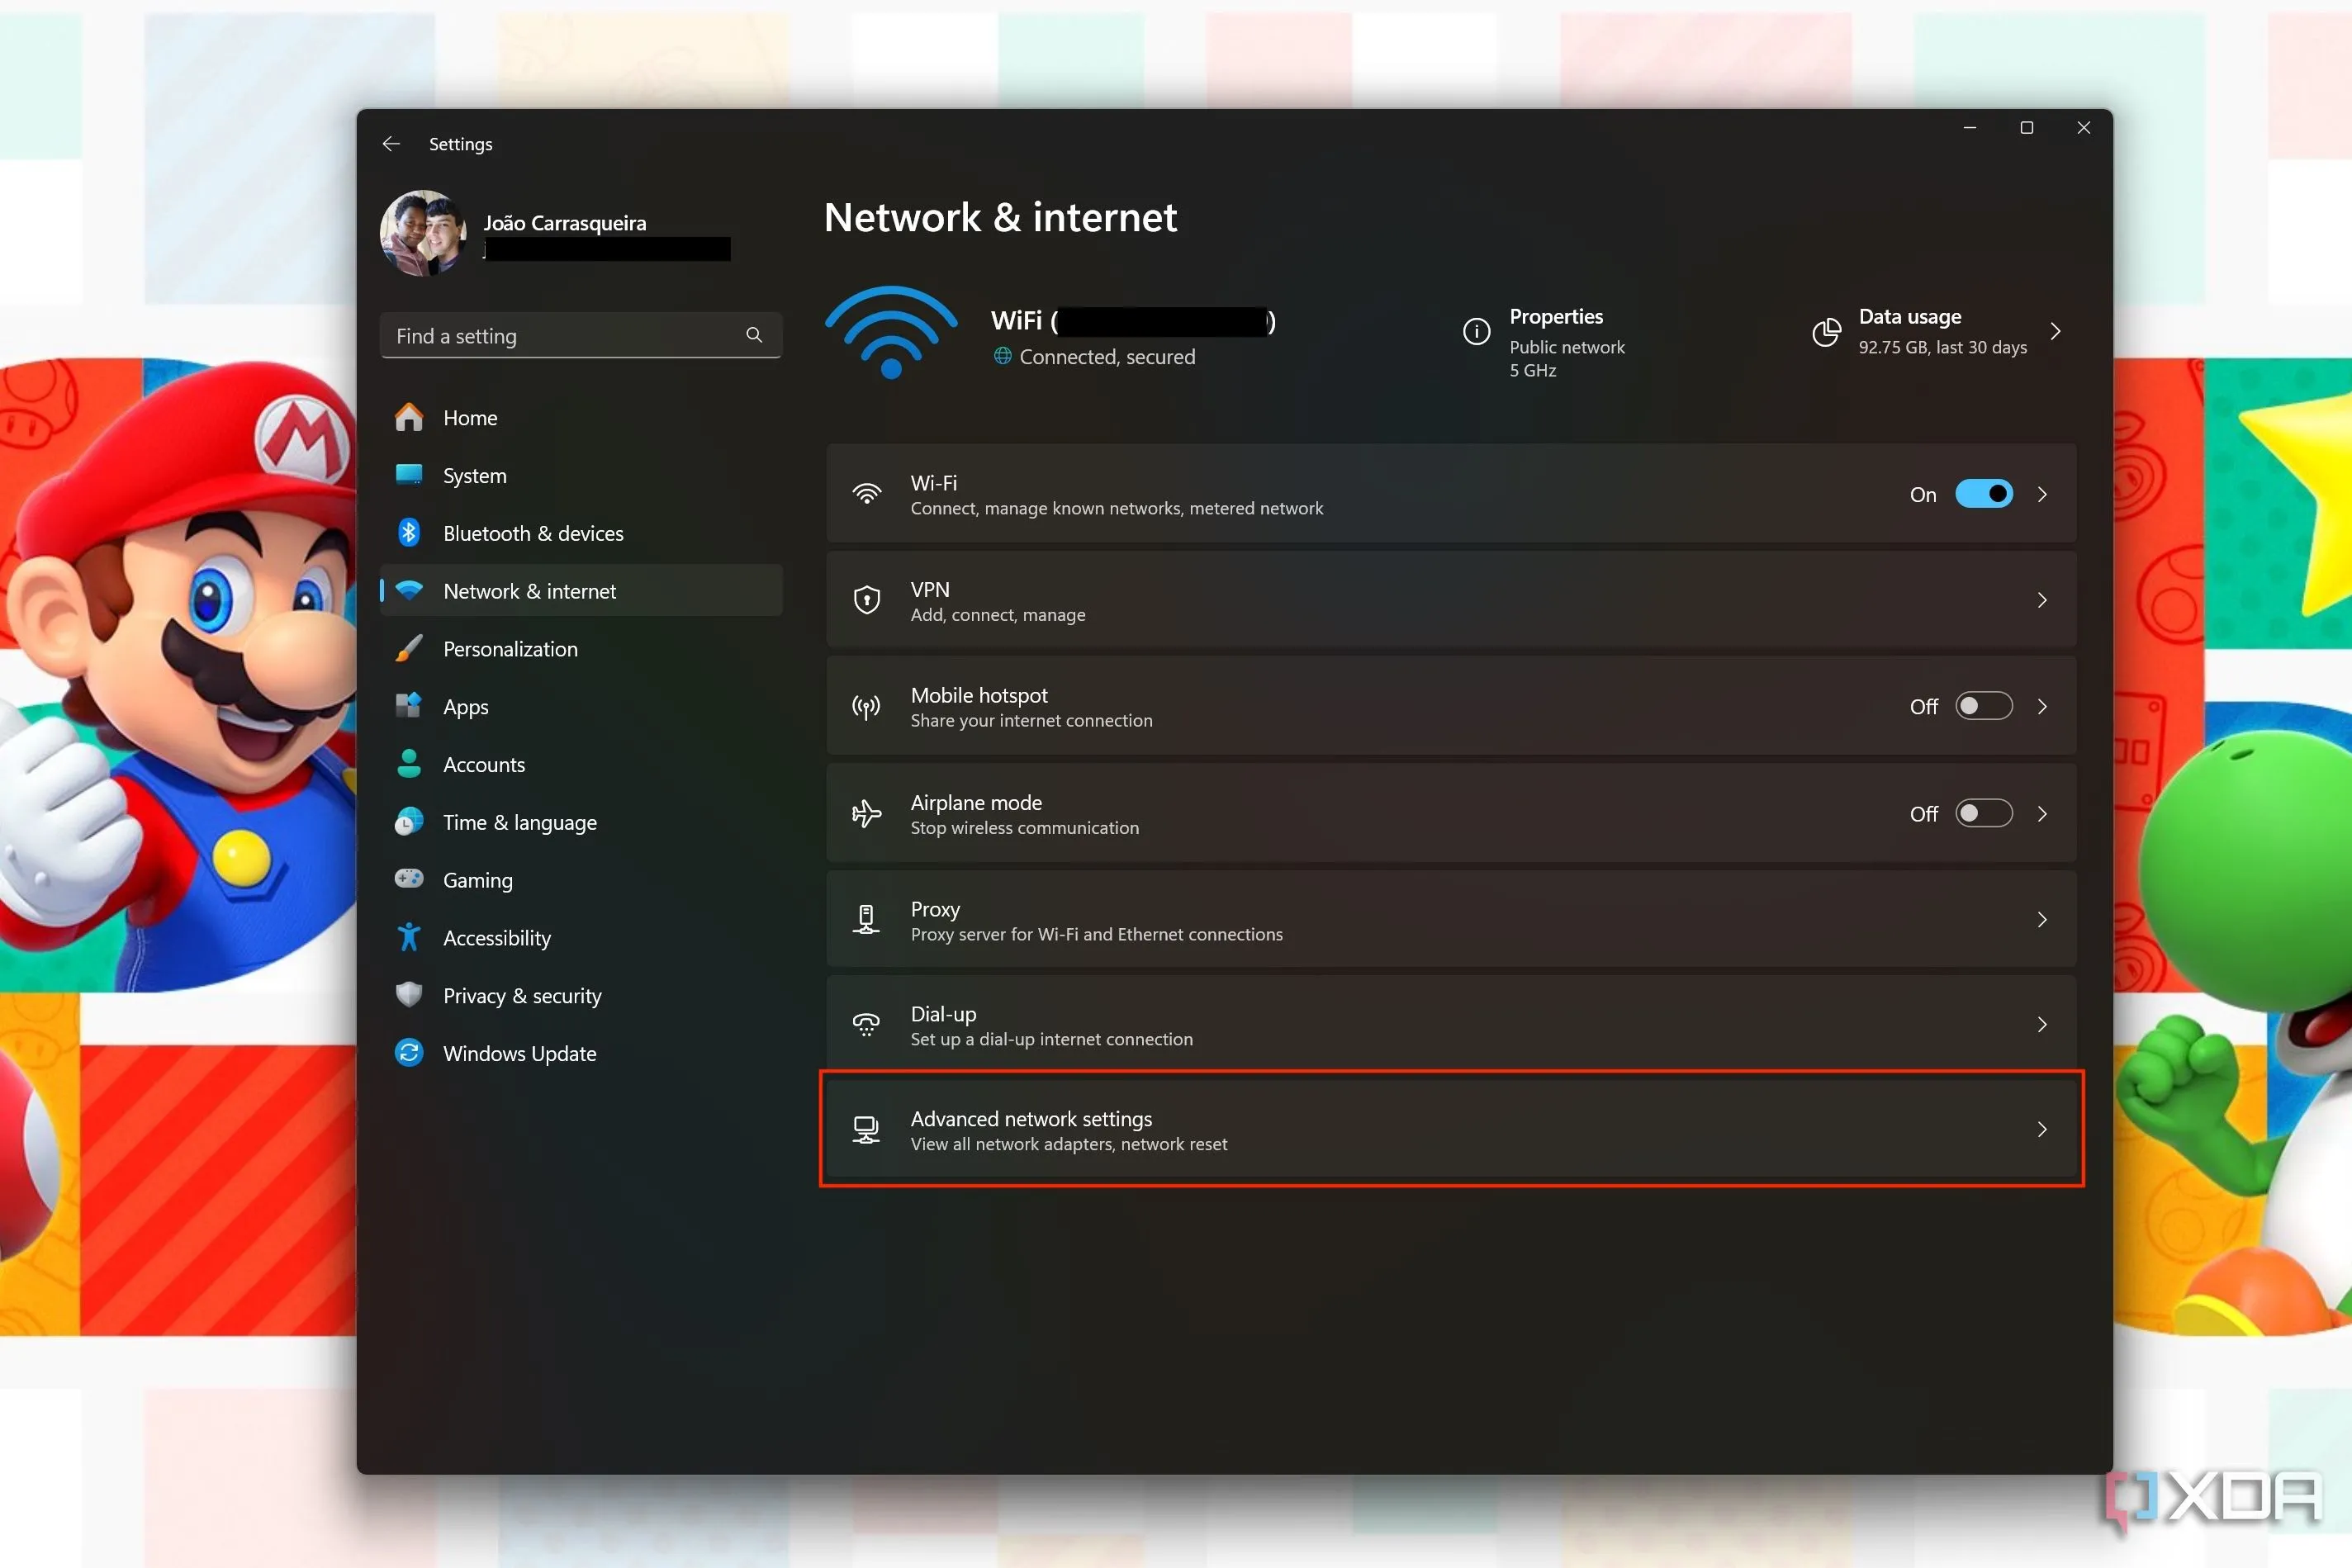Click the Find a setting search box
This screenshot has height=1568, width=2352.
click(x=565, y=336)
